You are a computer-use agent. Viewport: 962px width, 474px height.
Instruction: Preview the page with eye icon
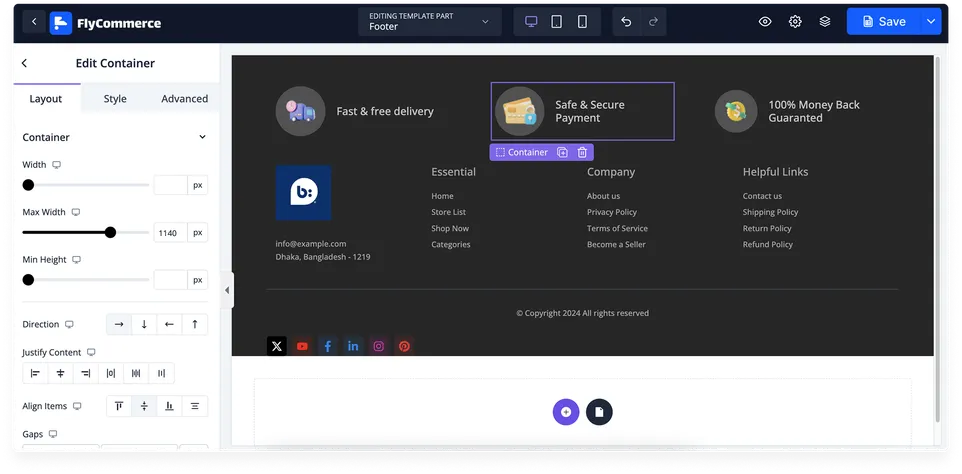click(x=764, y=21)
